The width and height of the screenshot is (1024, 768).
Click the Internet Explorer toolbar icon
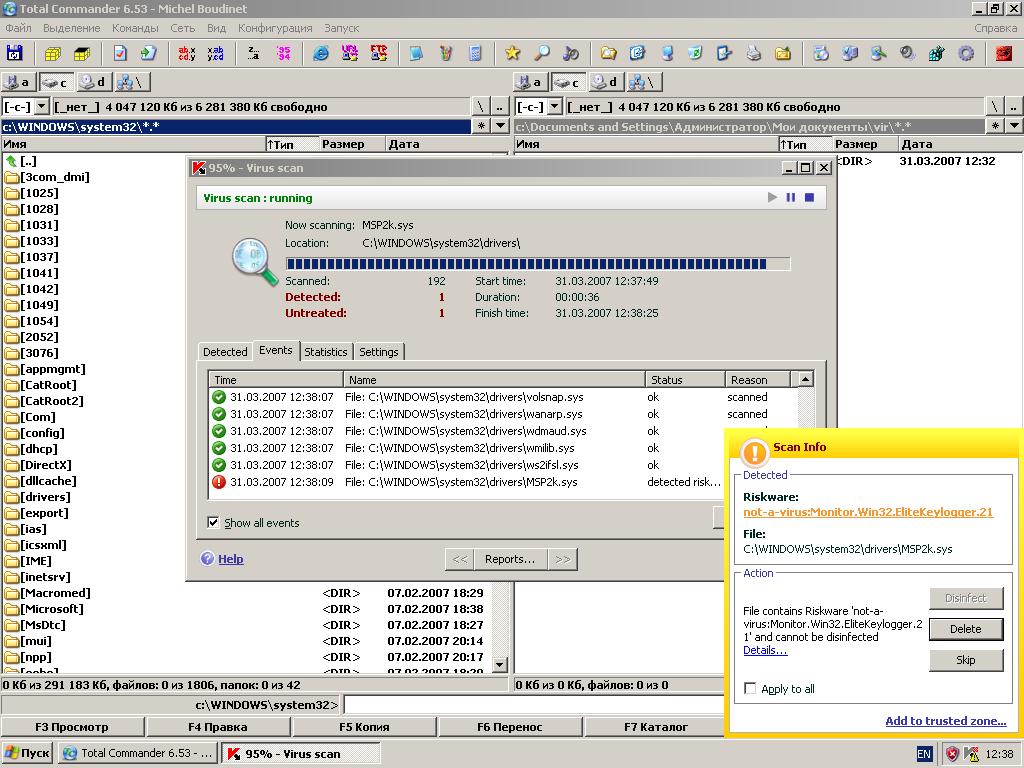coord(321,53)
